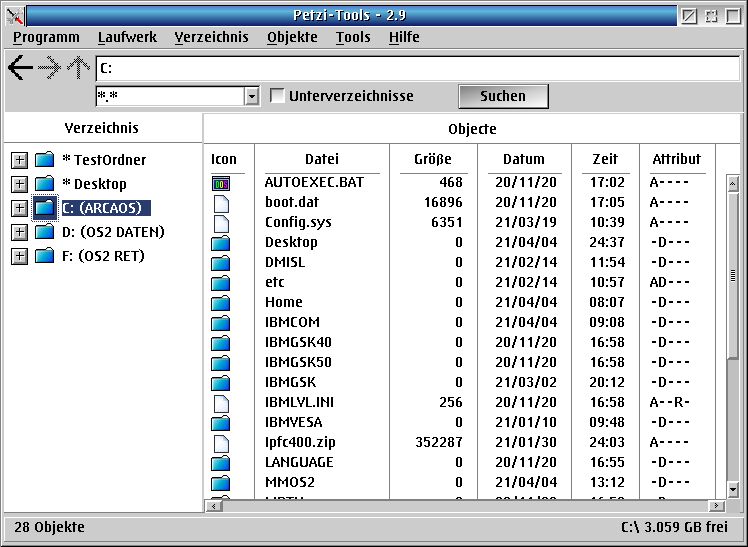Click the IBMVESA folder icon
Image resolution: width=748 pixels, height=547 pixels.
(221, 423)
